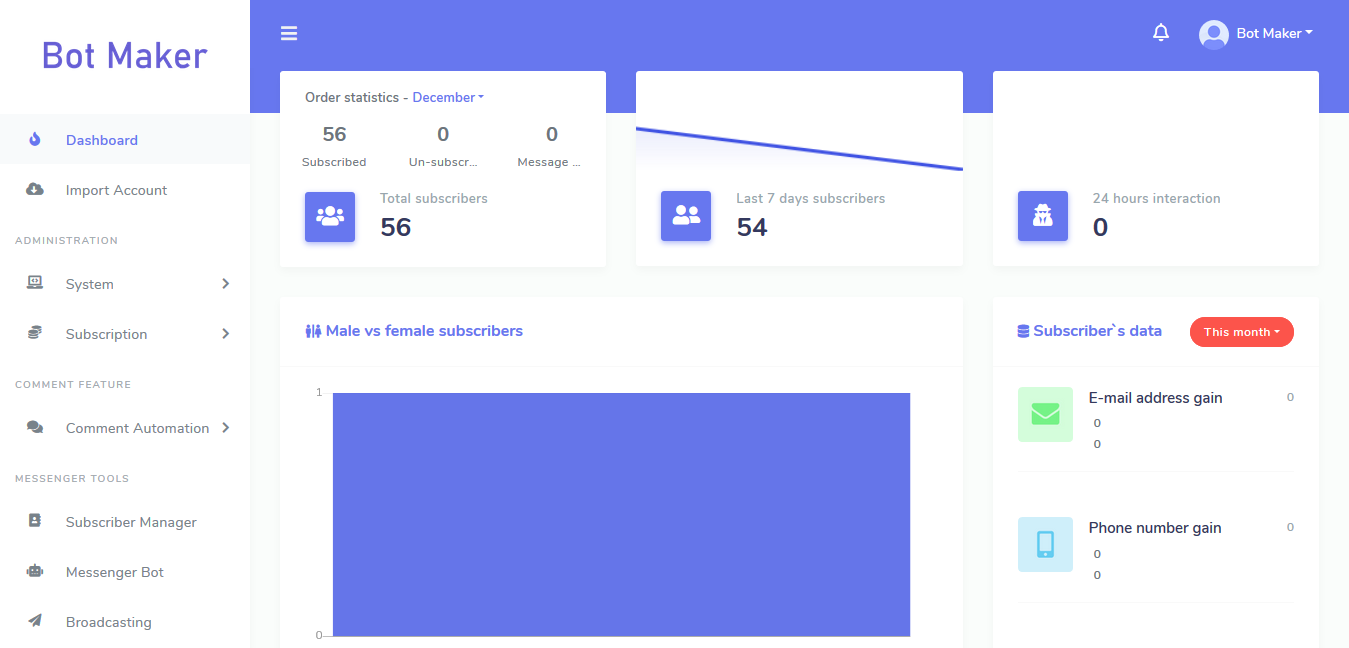Open Import Account page
The height and width of the screenshot is (648, 1349).
click(116, 190)
